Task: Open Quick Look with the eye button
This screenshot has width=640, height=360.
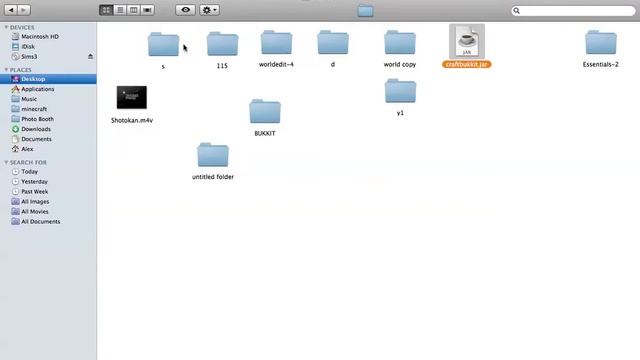Action: pos(185,10)
